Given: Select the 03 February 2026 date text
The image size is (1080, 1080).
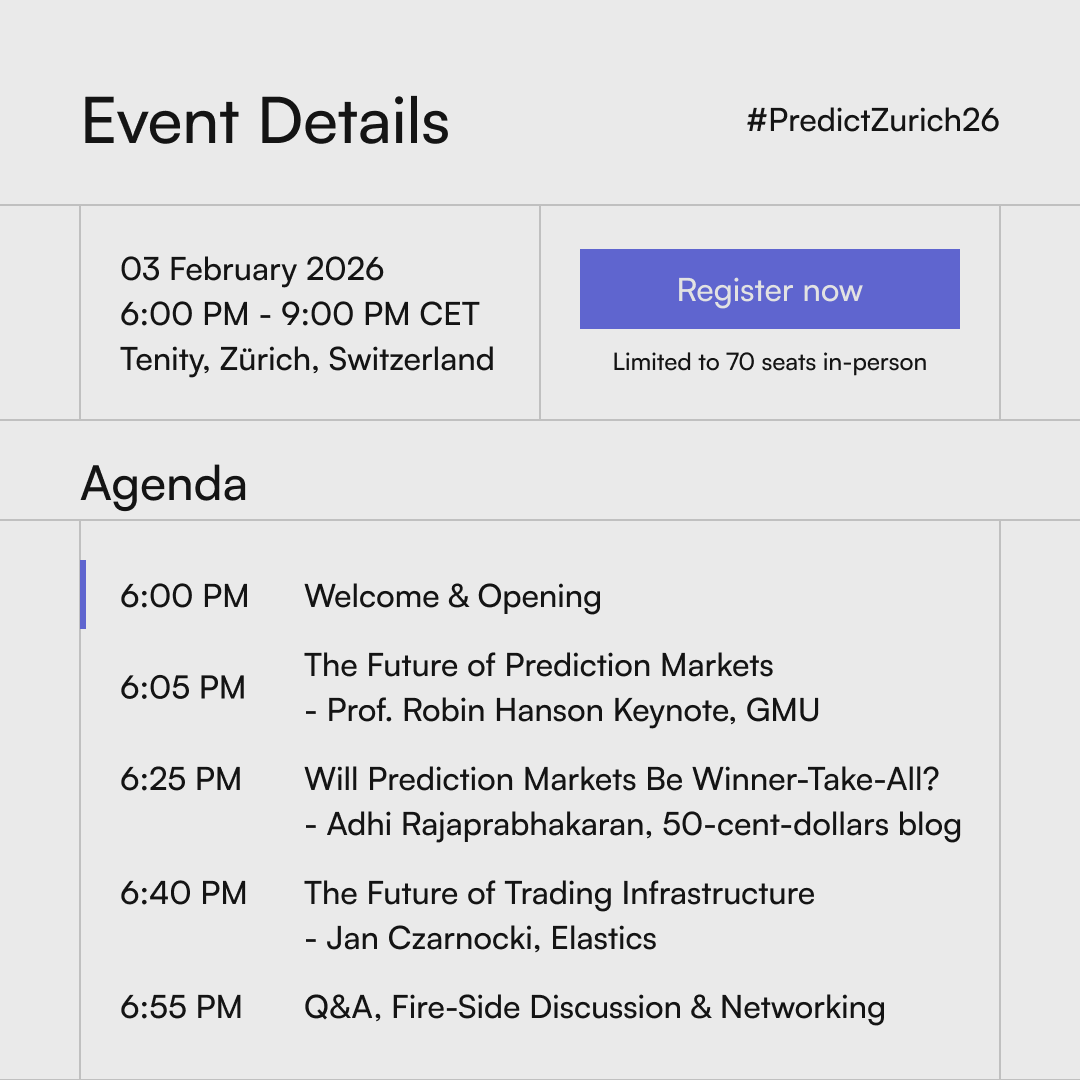Looking at the screenshot, I should pyautogui.click(x=252, y=269).
